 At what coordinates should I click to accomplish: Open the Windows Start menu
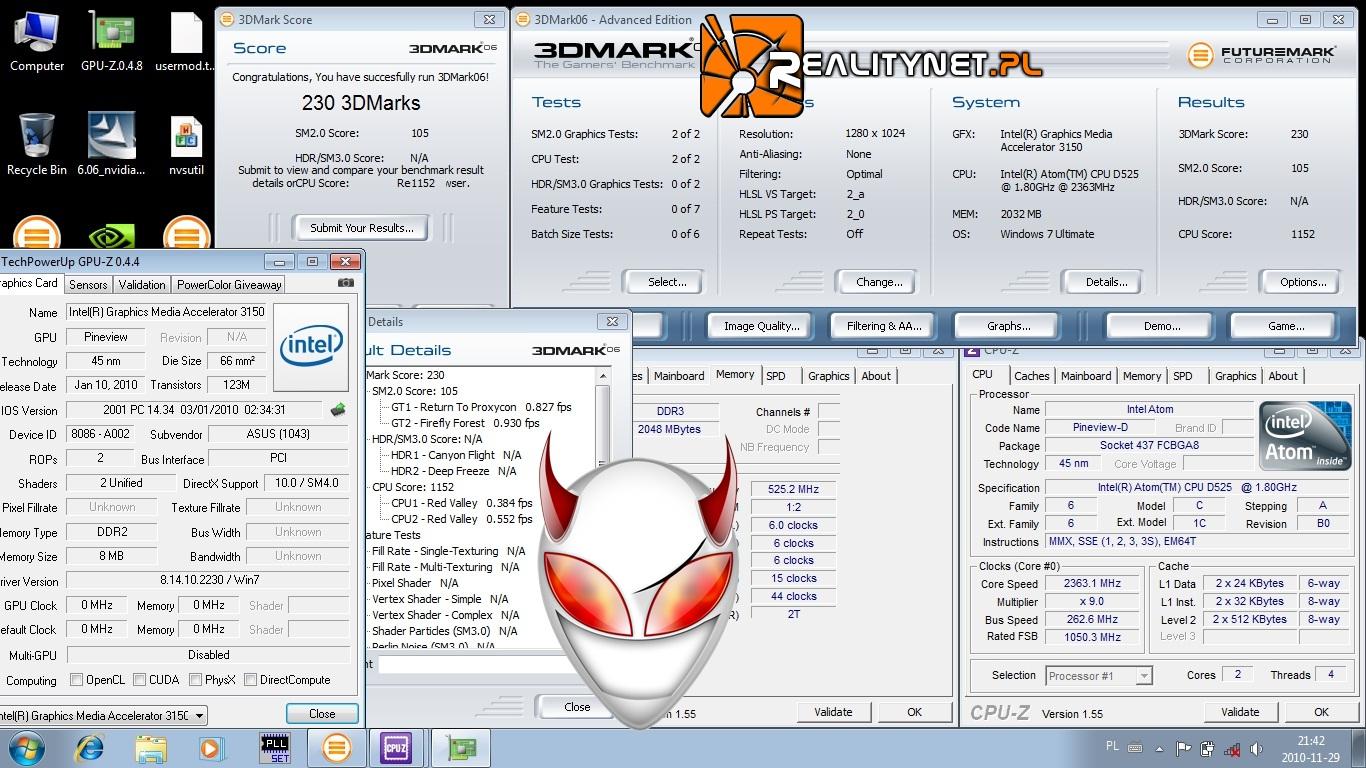27,748
